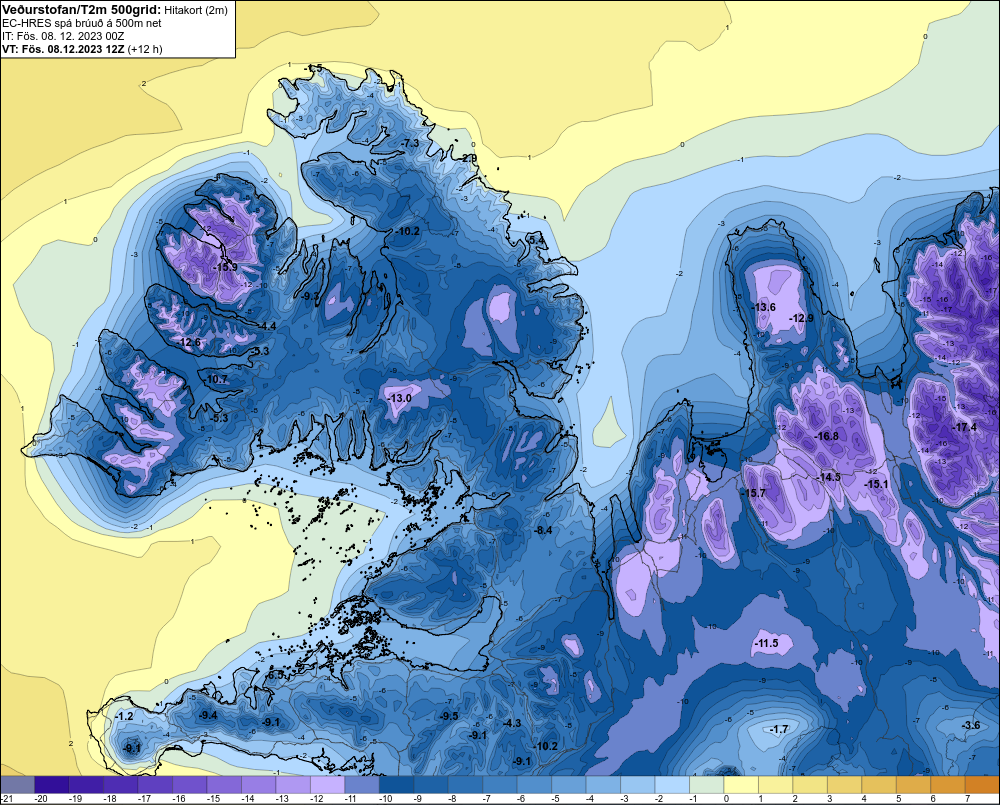
Task: Select the -12.6 temperature label
Action: coord(189,342)
